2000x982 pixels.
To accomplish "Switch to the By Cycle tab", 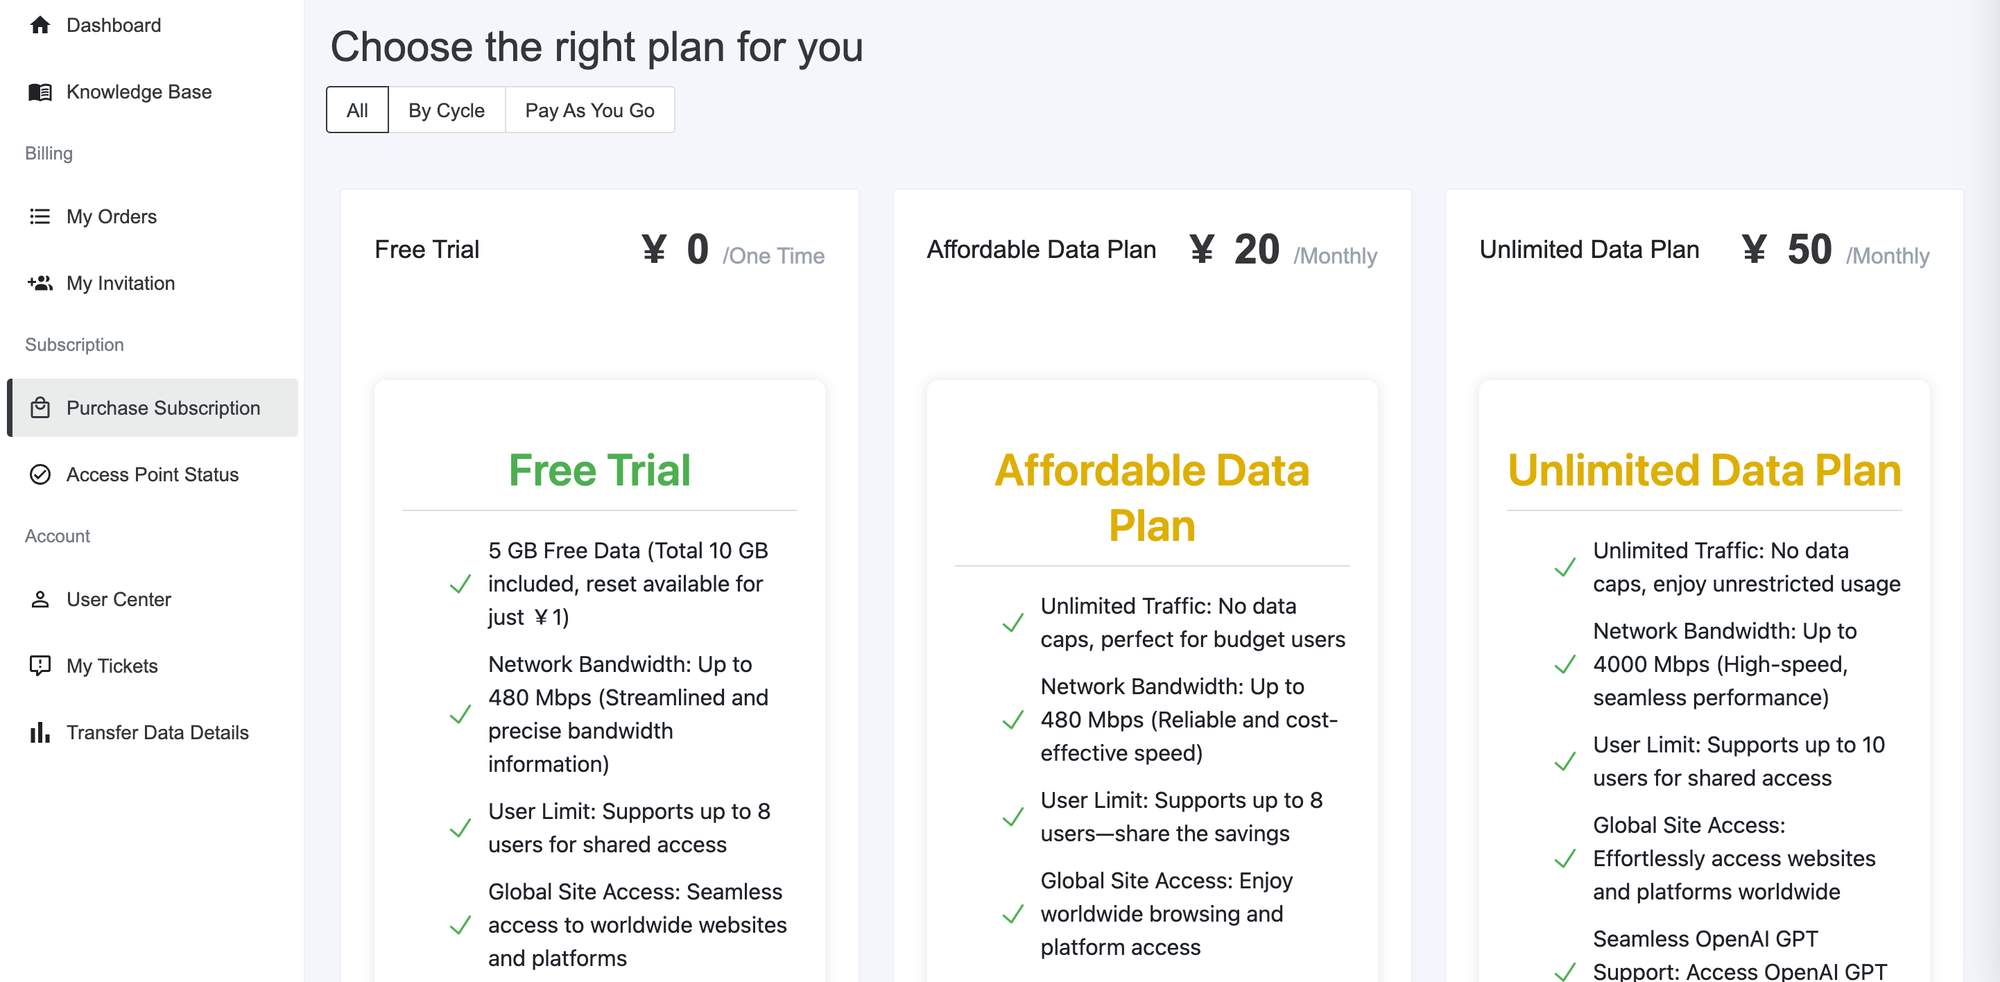I will coord(446,110).
